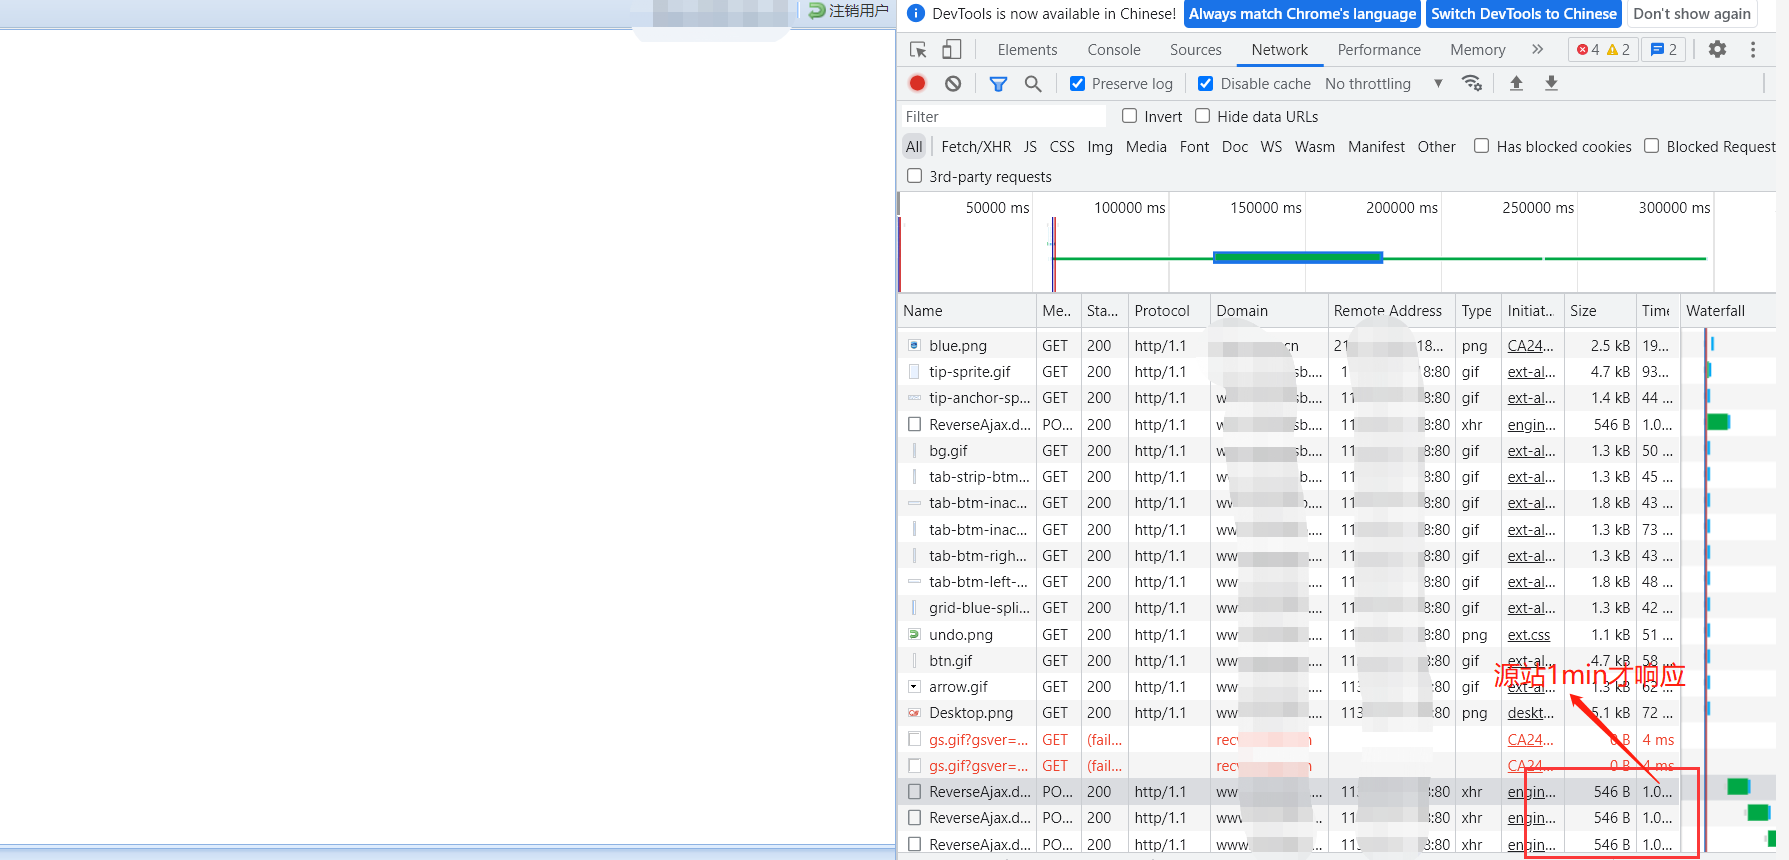Enable the Invert filter checkbox
1789x860 pixels.
(1130, 116)
